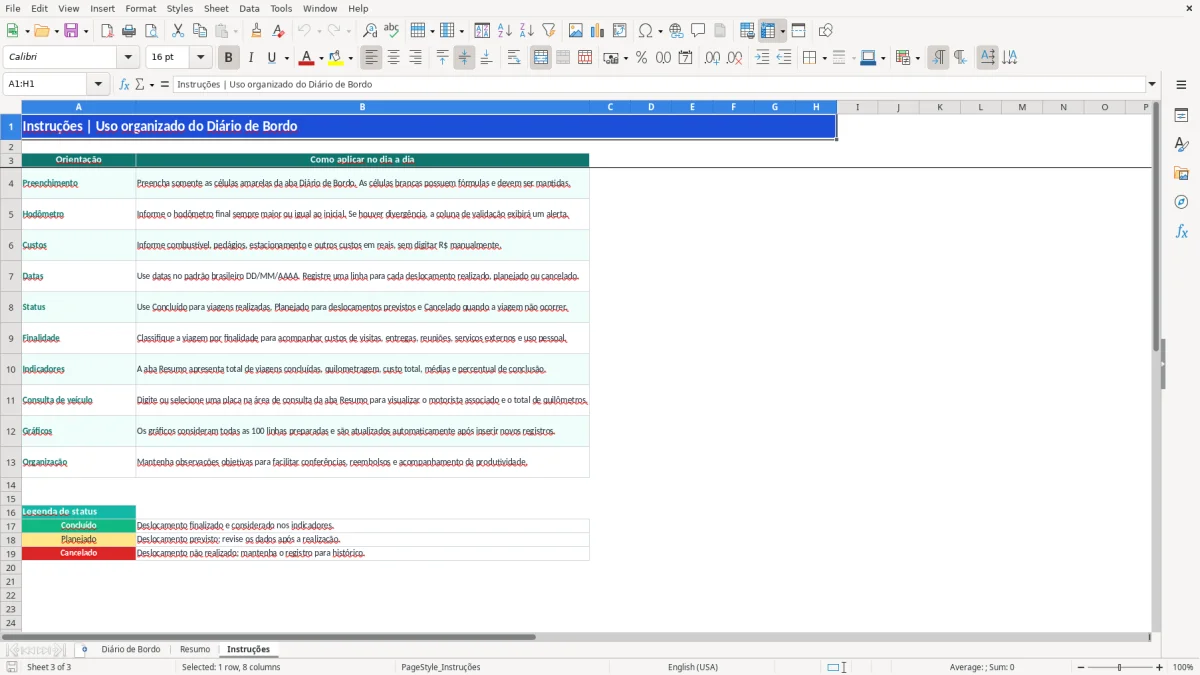Open font color dropdown arrow
Viewport: 1200px width, 675px height.
tap(321, 58)
